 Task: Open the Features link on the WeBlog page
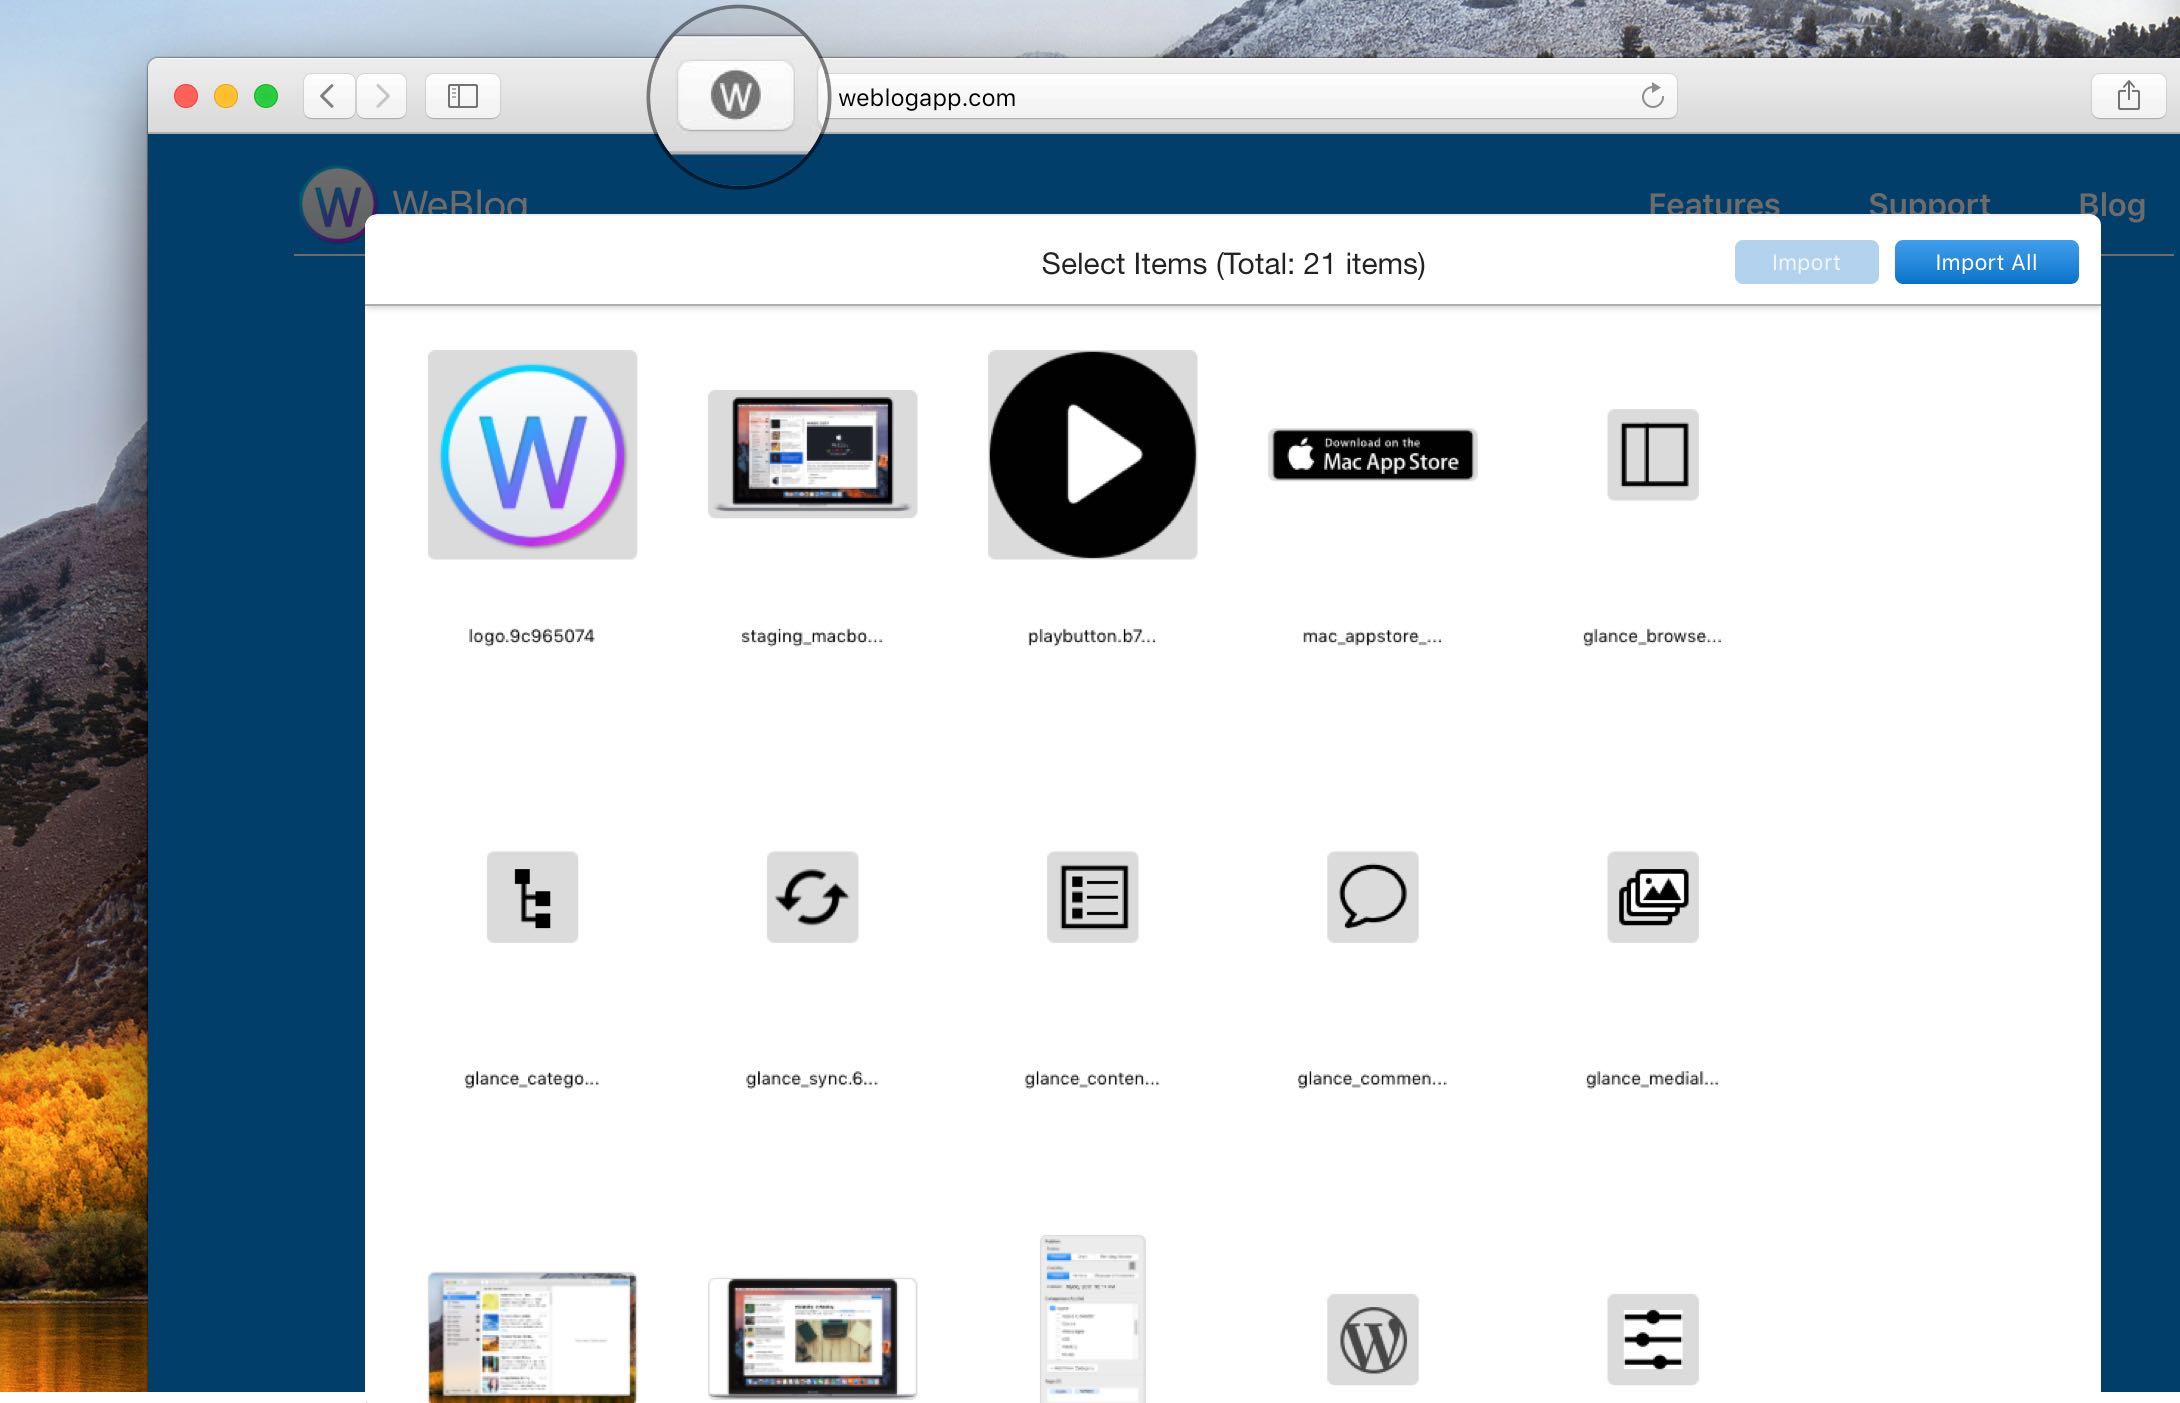[1714, 204]
